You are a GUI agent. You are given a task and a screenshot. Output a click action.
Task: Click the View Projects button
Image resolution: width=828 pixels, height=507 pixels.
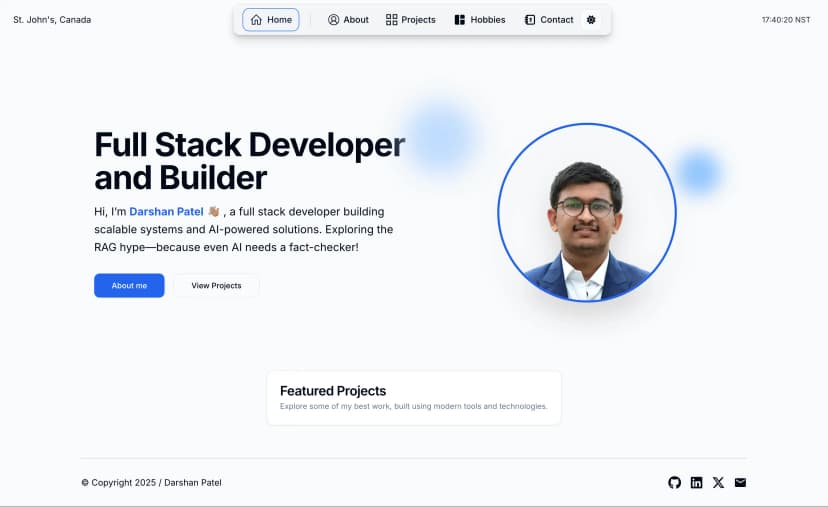217,285
